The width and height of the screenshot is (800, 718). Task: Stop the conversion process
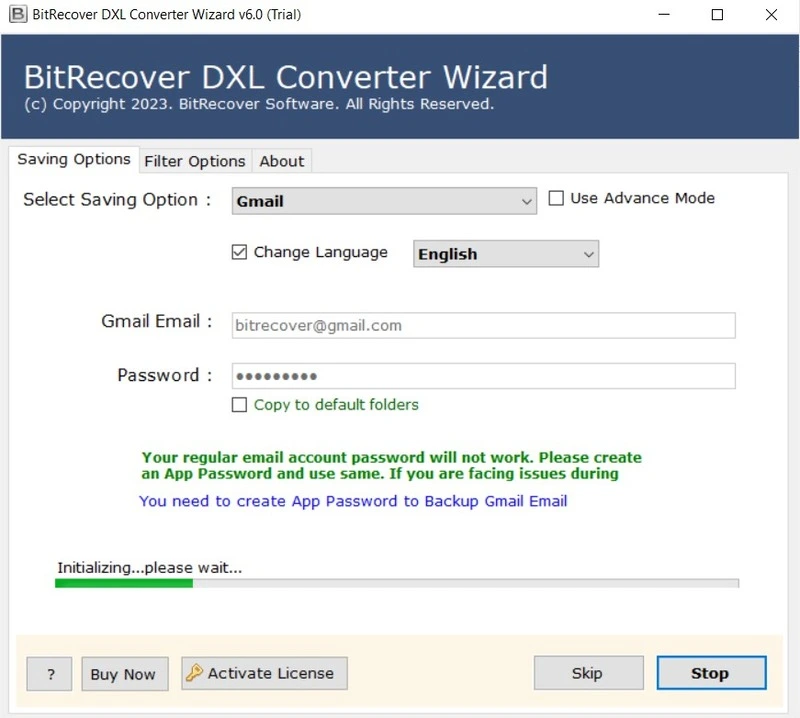point(711,673)
